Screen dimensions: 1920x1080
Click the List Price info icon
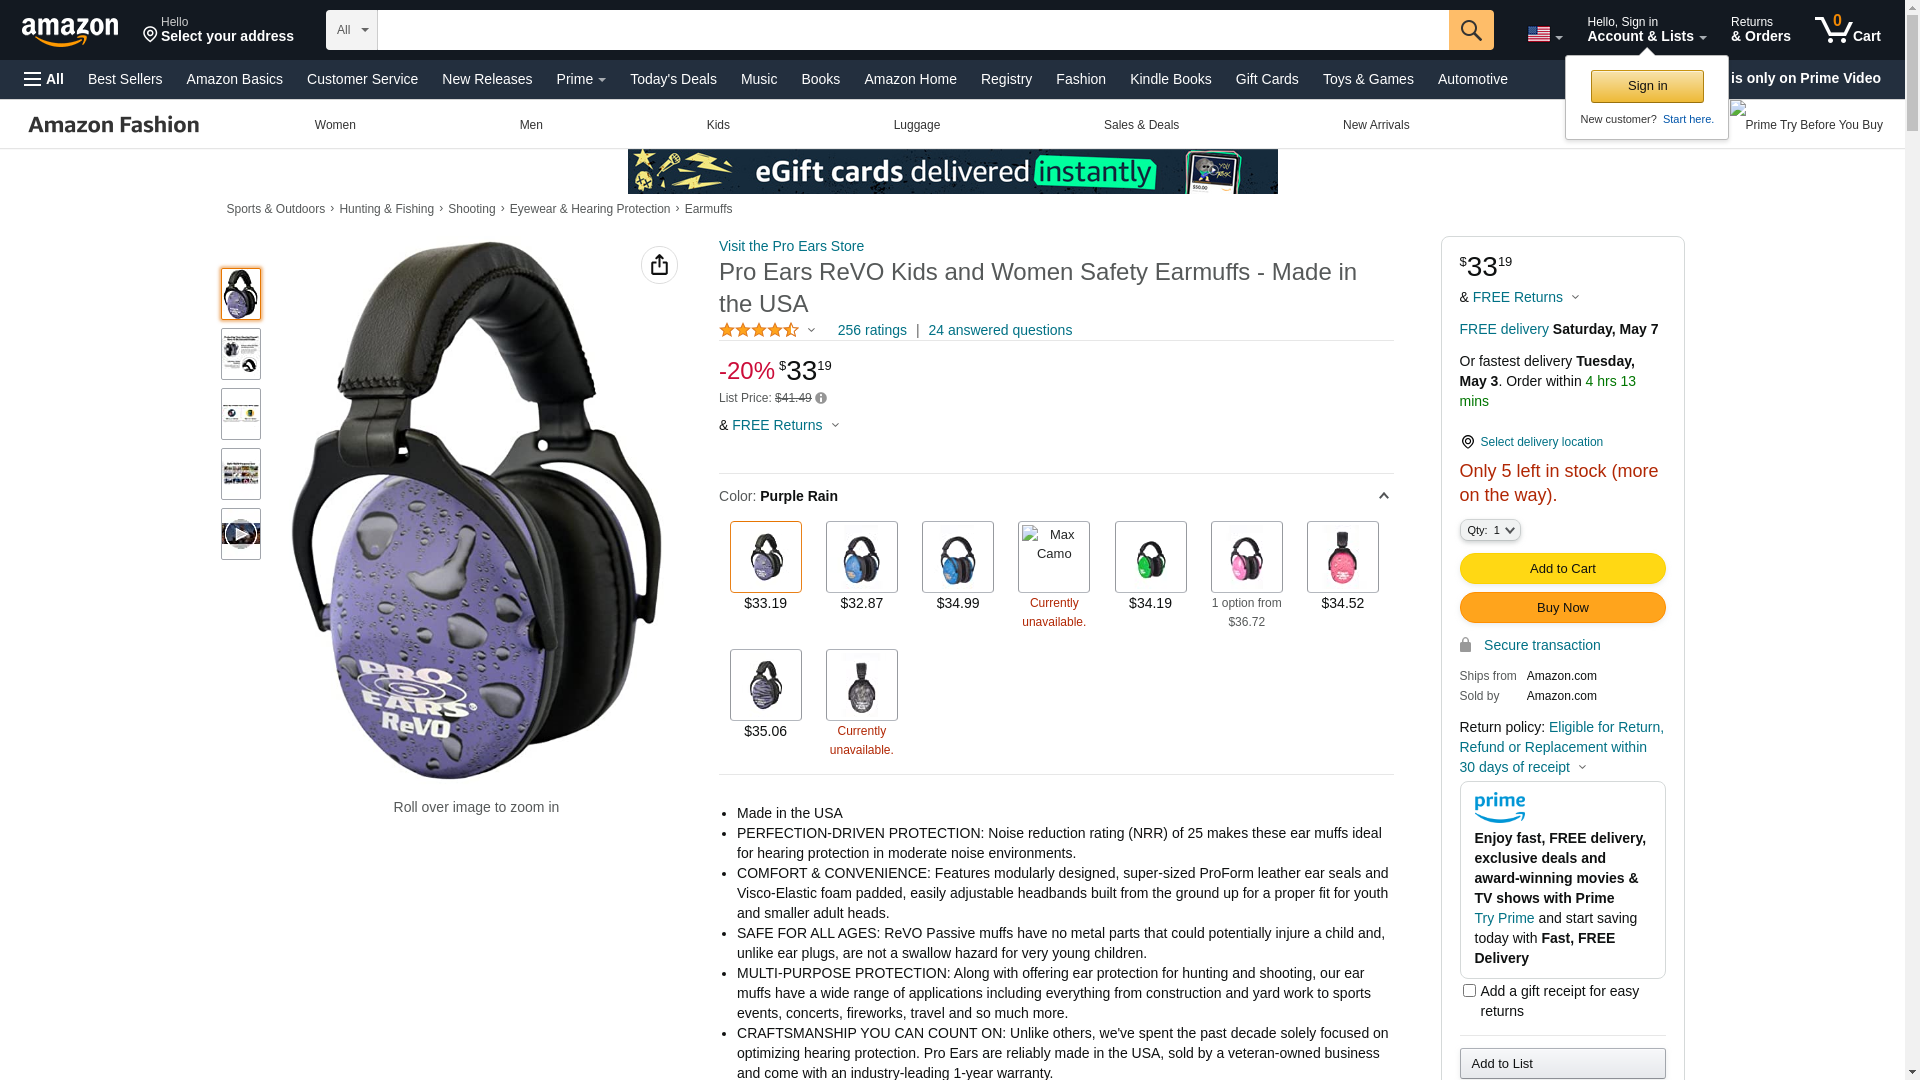coord(821,398)
